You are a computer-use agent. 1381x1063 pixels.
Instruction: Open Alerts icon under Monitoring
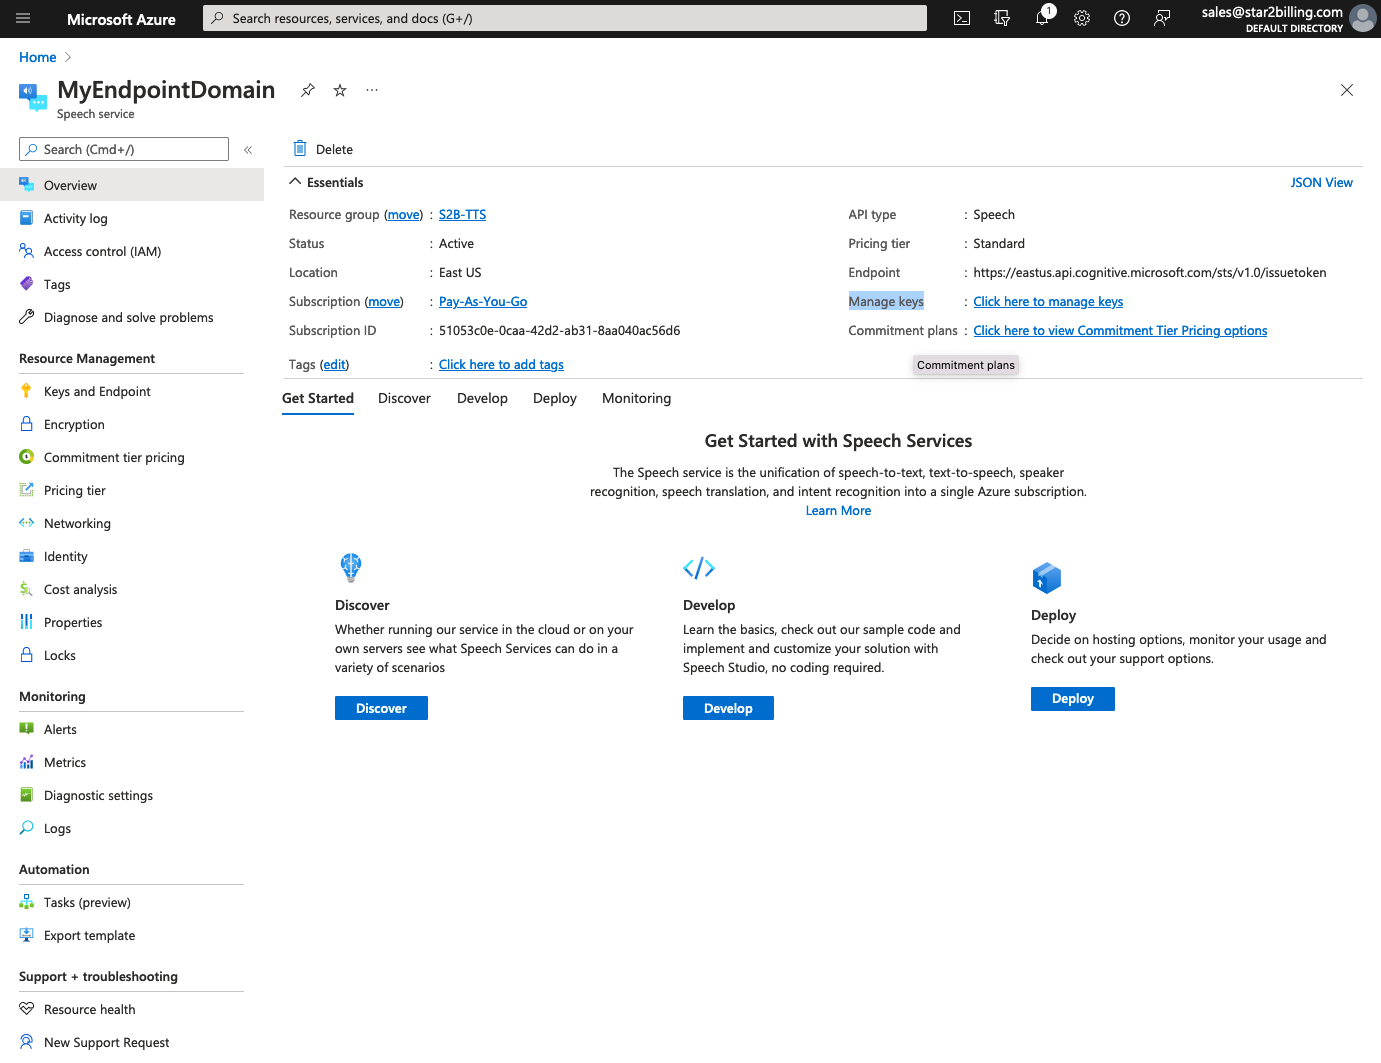pyautogui.click(x=27, y=729)
